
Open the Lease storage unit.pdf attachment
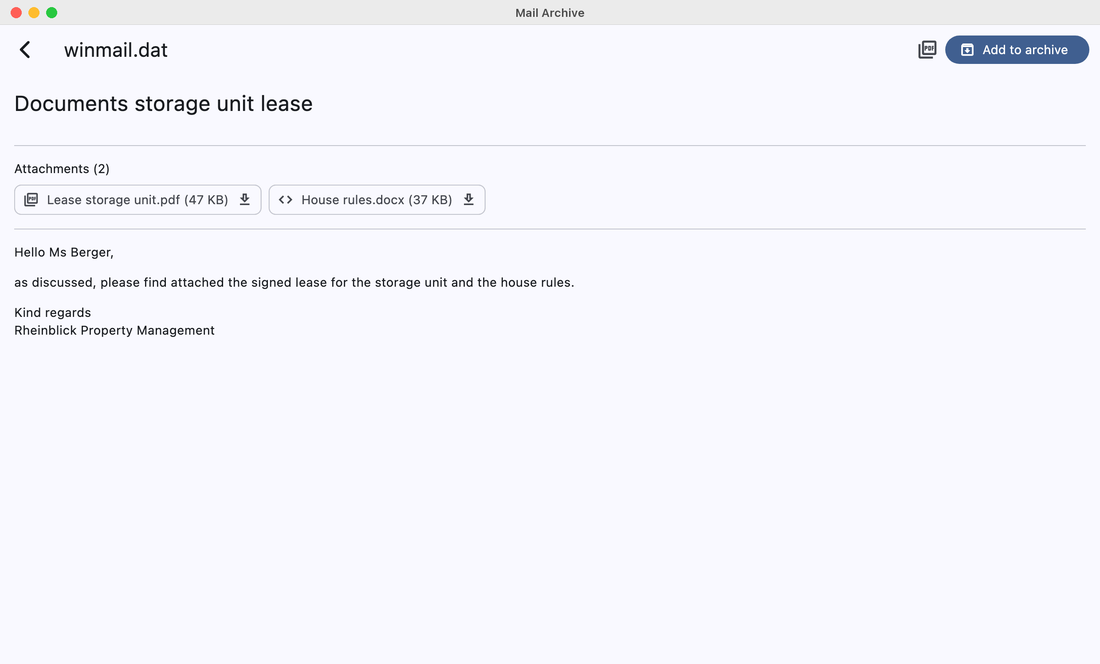[138, 200]
